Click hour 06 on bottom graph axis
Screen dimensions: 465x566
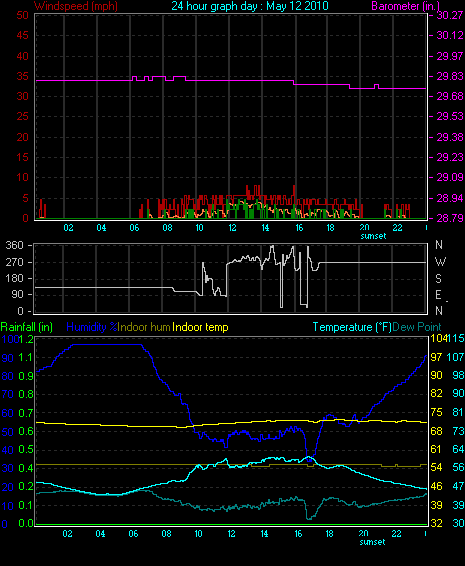pos(133,534)
